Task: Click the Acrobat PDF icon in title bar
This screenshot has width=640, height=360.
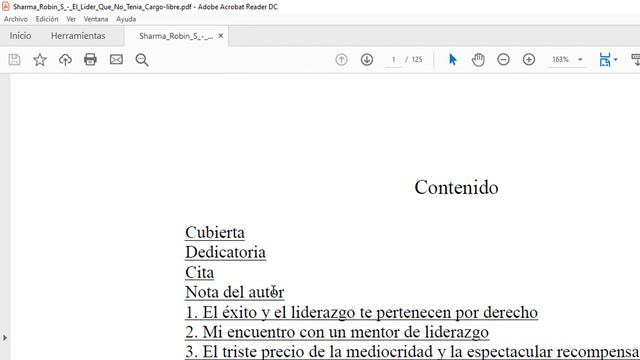Action: pyautogui.click(x=6, y=6)
